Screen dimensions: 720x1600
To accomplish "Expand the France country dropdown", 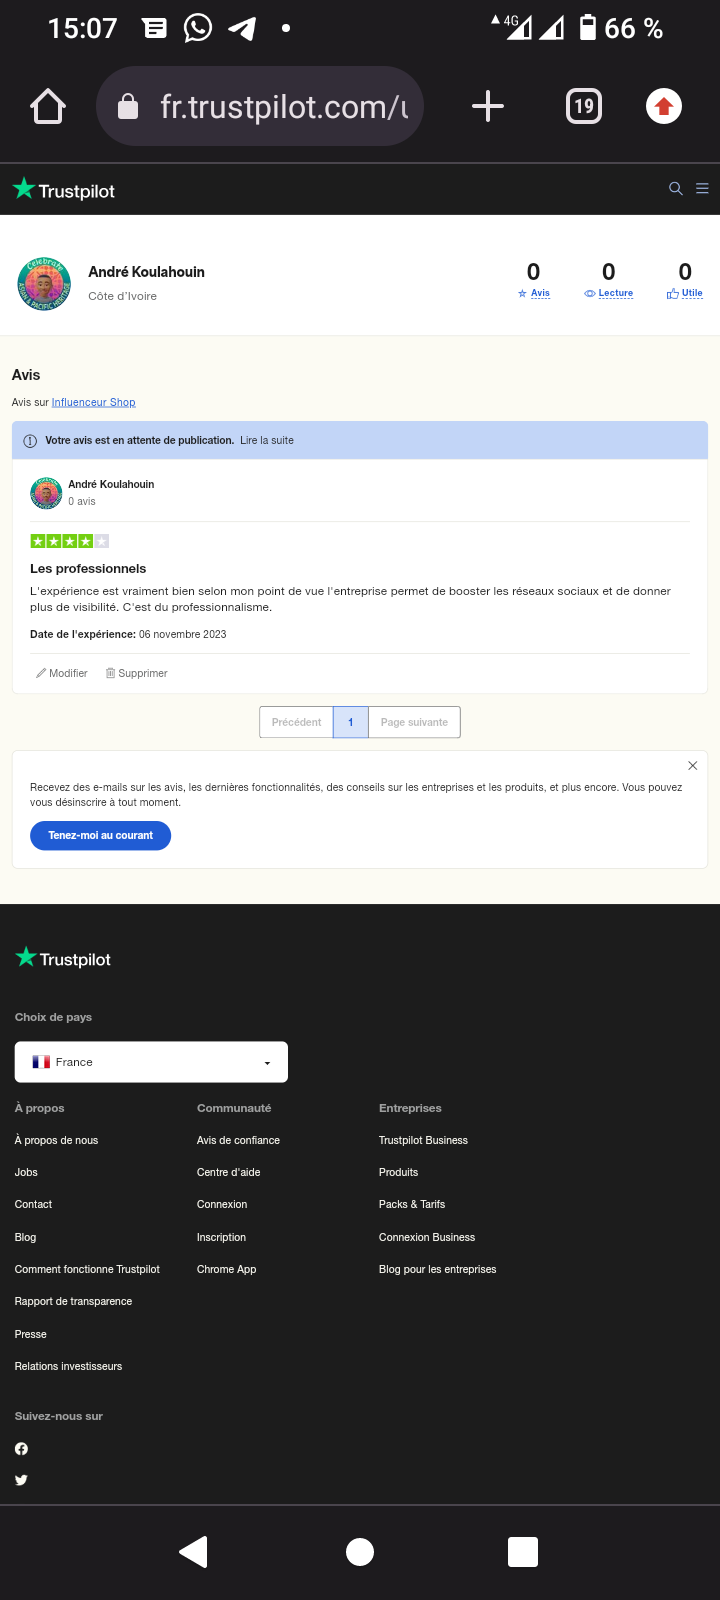I will click(x=151, y=1062).
